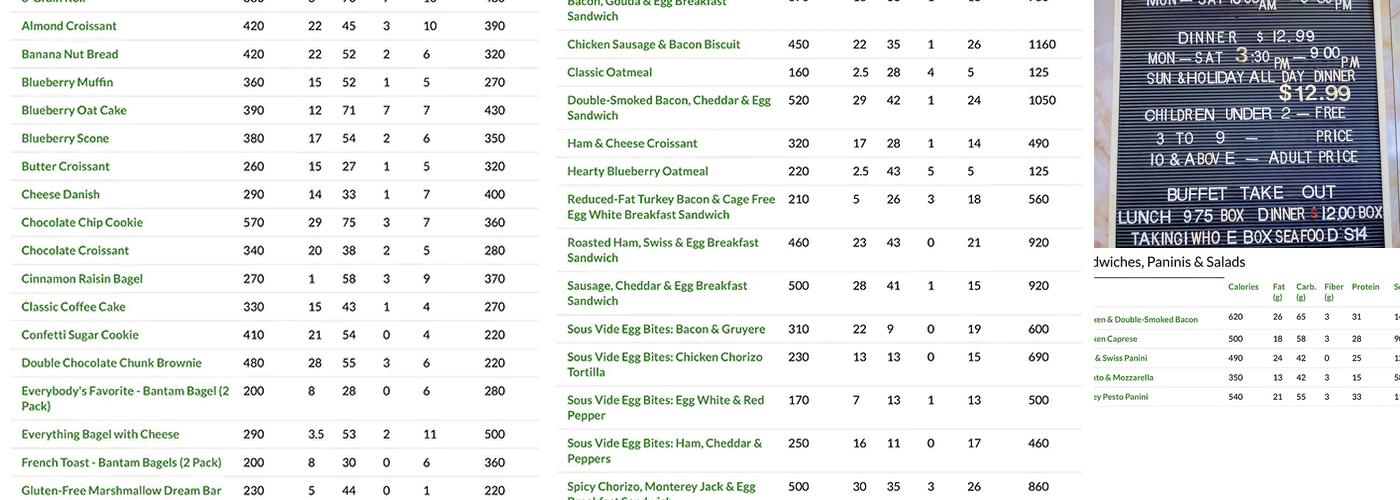Click the Sandwiches, Paninis & Salads heading
This screenshot has height=500, width=1400.
[1170, 262]
